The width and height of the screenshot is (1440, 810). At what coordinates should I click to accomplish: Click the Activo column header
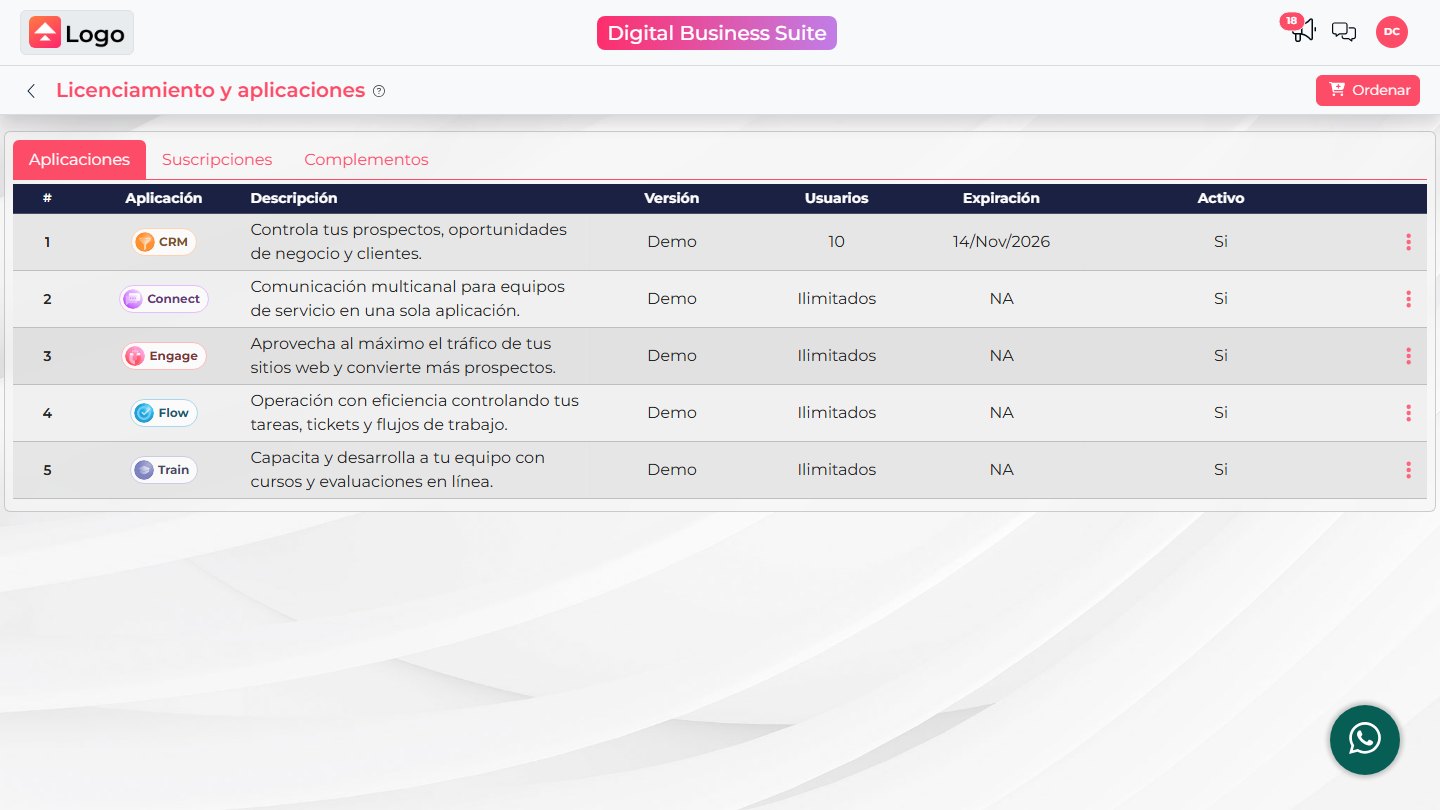pos(1221,198)
